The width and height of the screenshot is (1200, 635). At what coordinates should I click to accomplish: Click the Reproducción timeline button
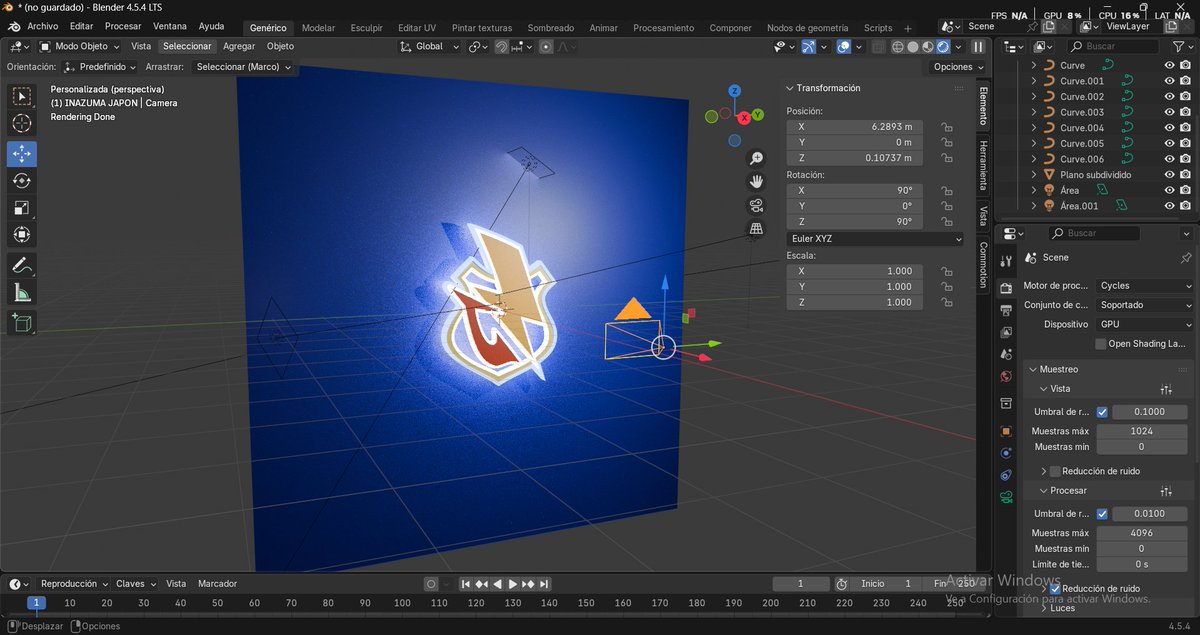pos(75,583)
